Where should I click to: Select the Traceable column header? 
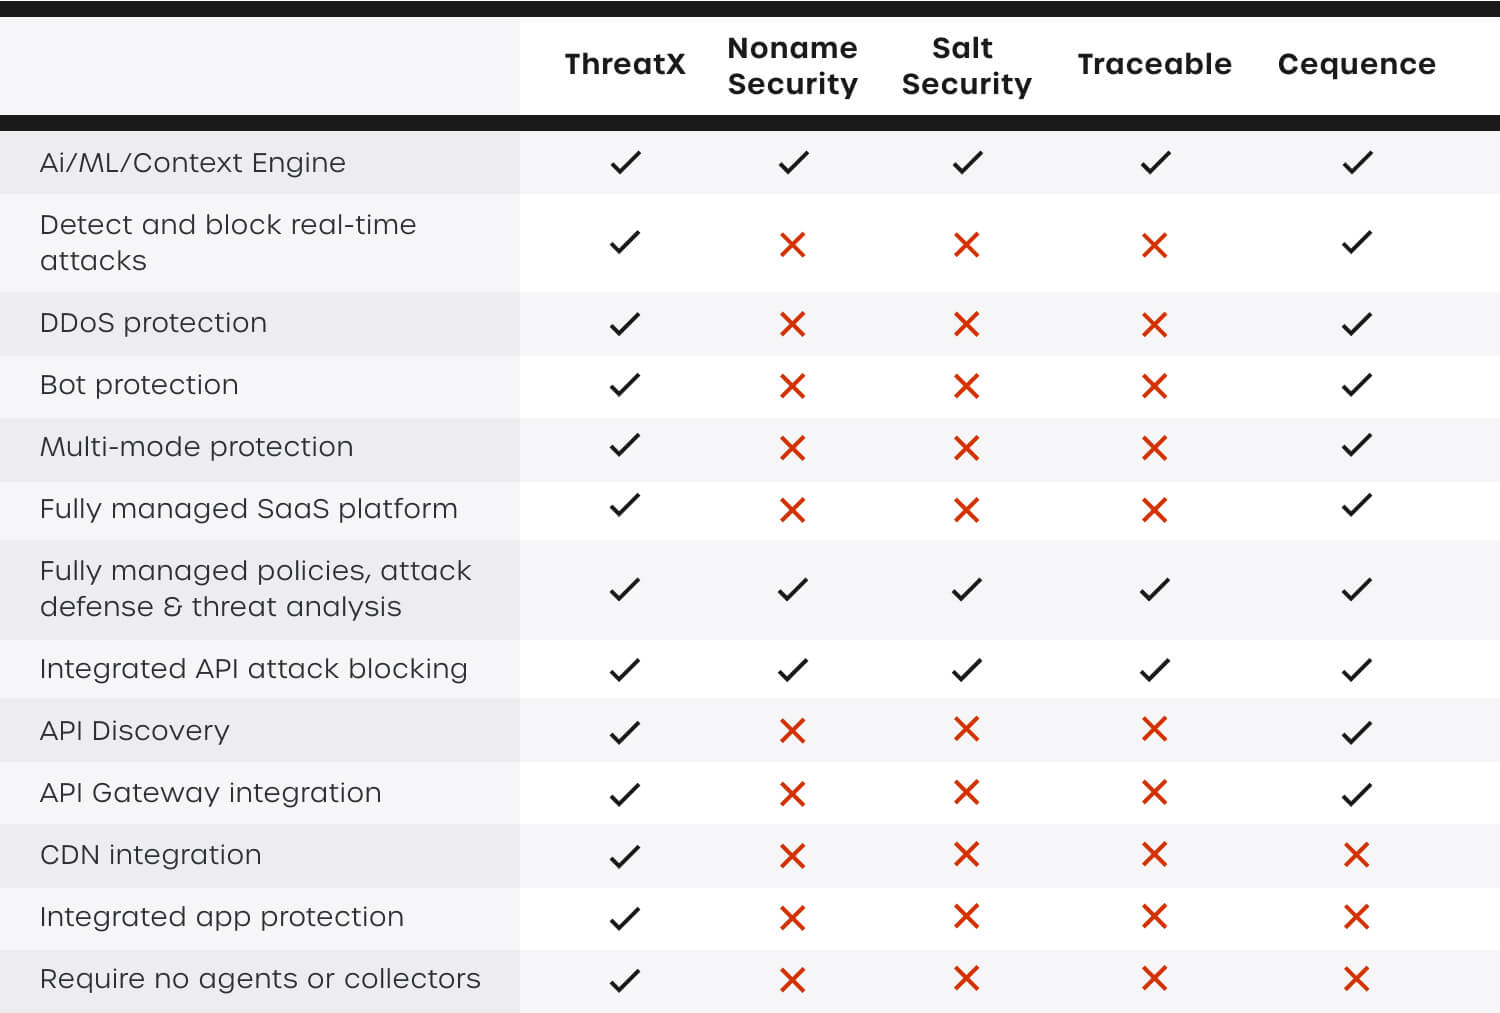[1155, 64]
